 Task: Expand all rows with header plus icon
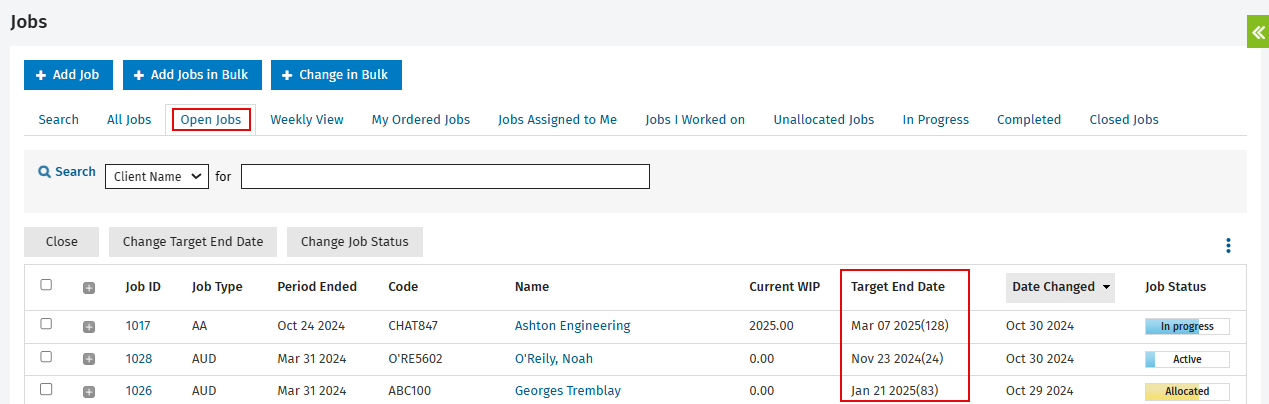89,288
